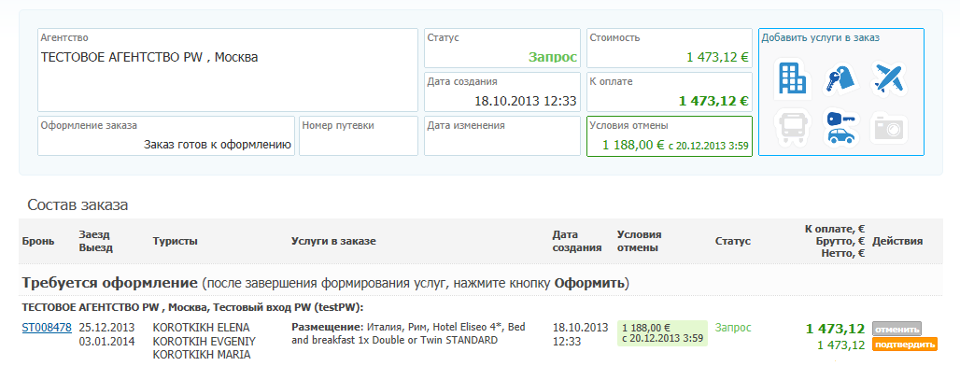Image resolution: width=960 pixels, height=366 pixels.
Task: Click the Статус Запрос value
Action: click(553, 58)
